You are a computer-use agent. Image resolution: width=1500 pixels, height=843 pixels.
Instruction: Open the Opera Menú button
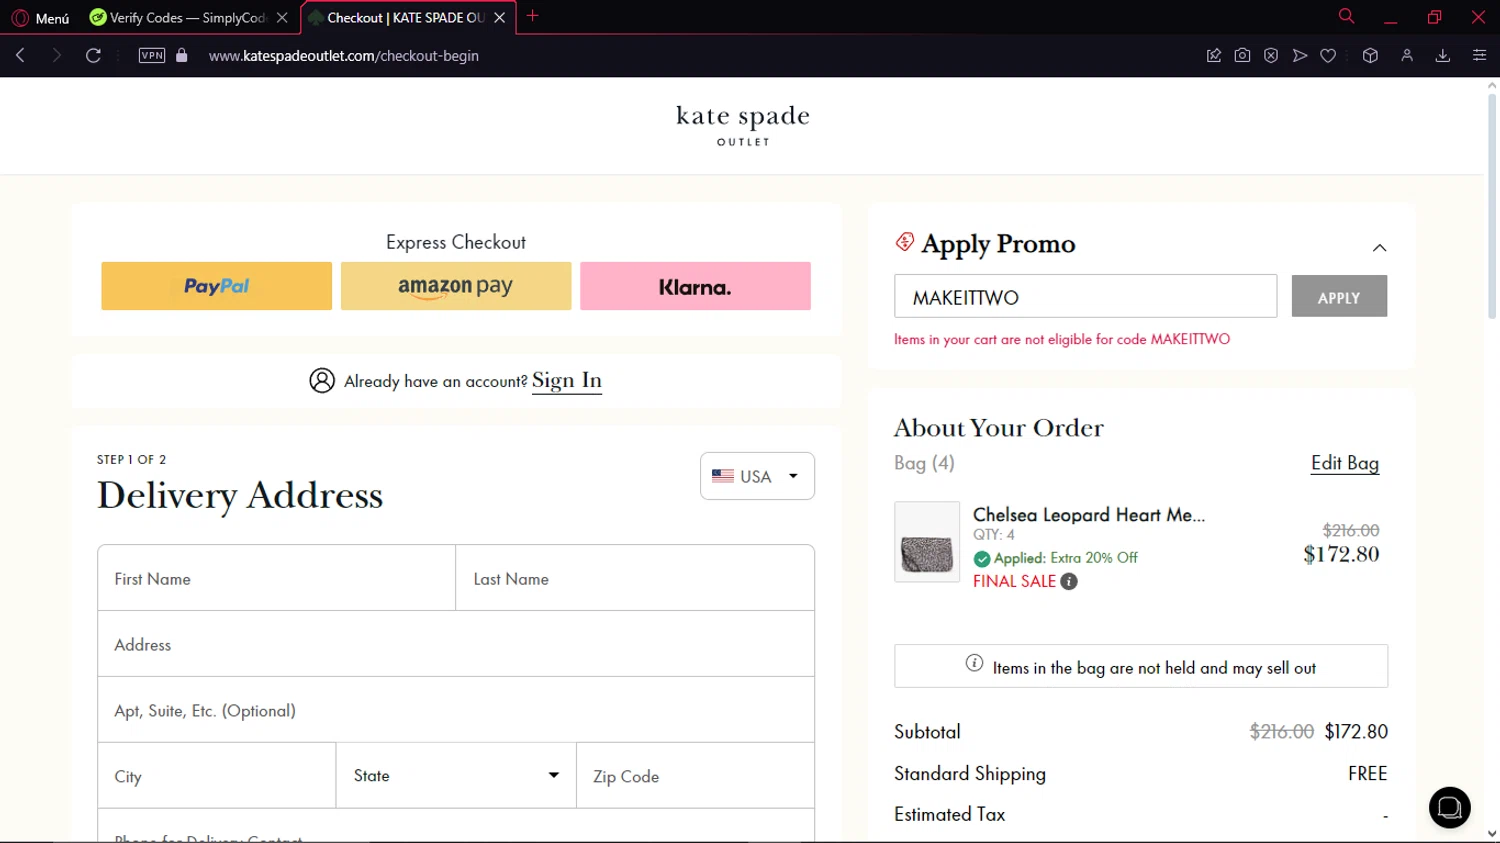click(x=40, y=18)
